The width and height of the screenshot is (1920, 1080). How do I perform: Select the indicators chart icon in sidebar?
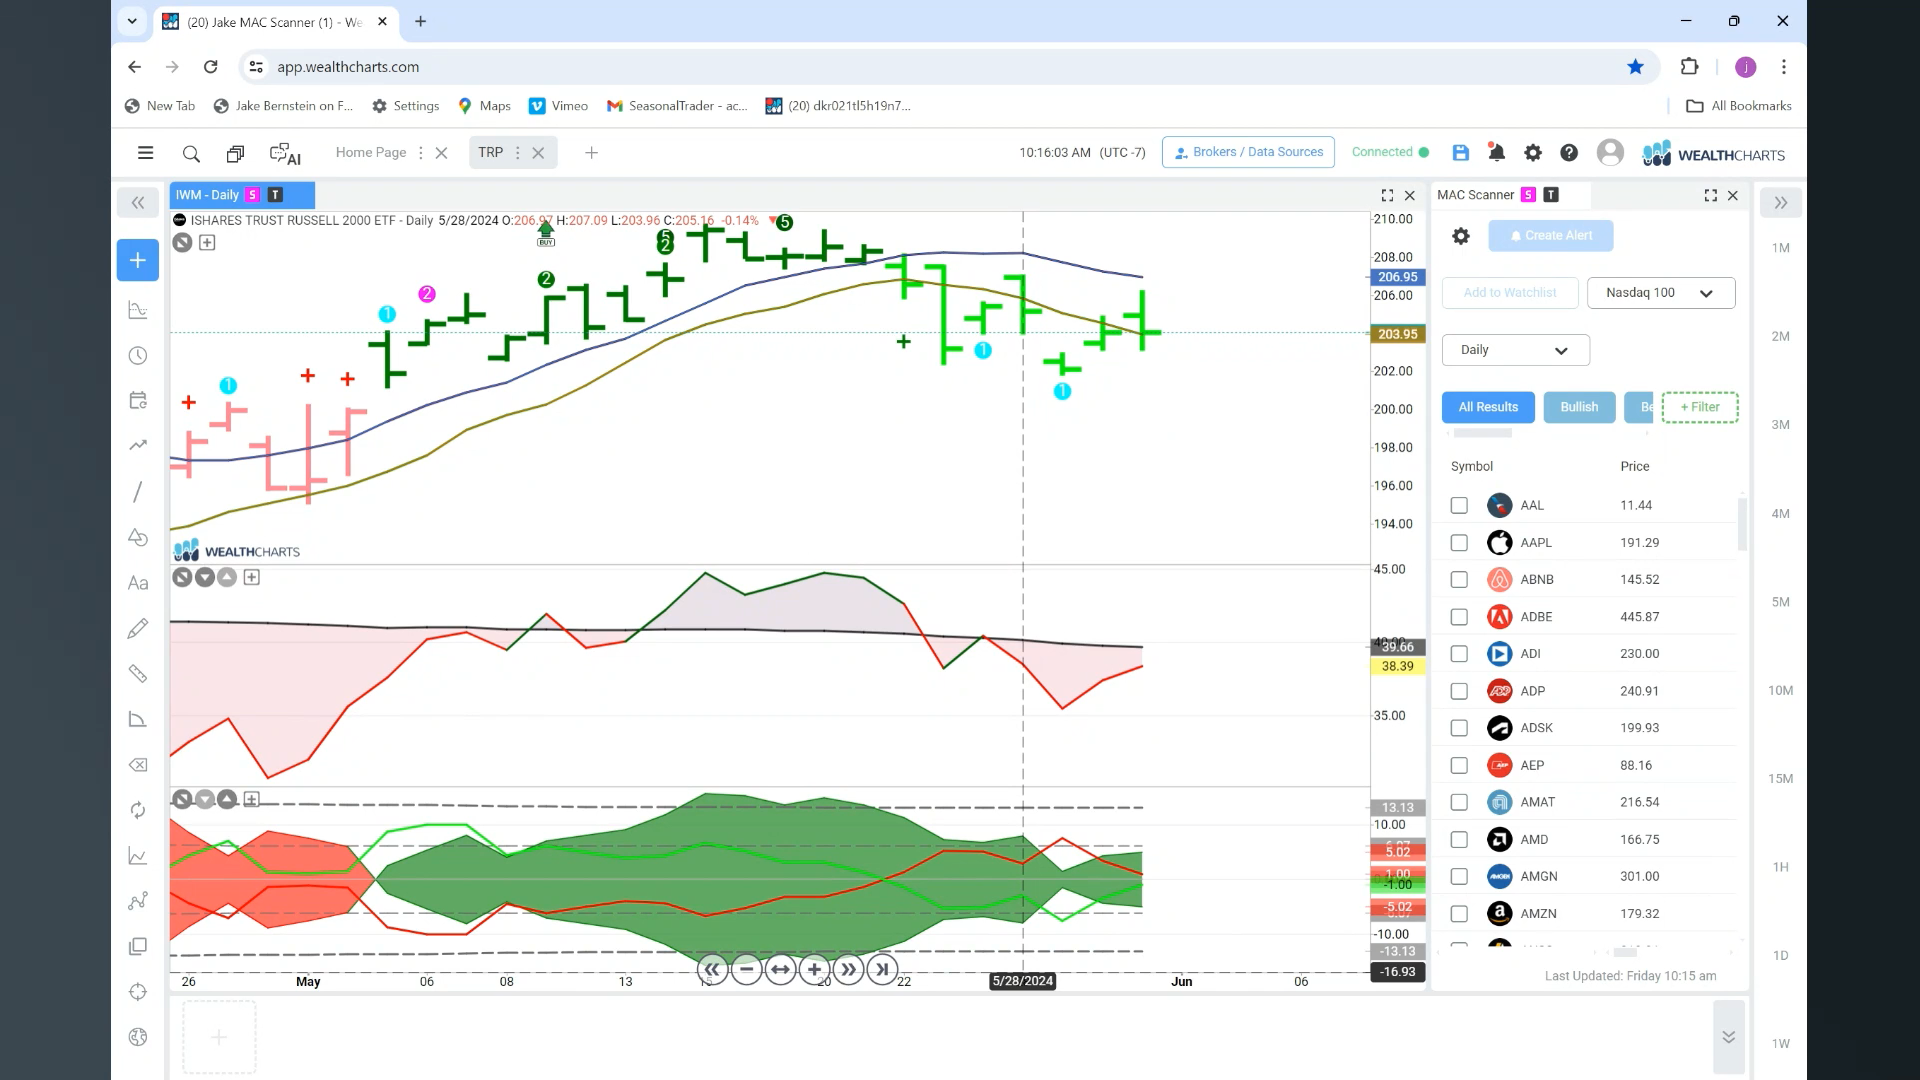click(138, 310)
